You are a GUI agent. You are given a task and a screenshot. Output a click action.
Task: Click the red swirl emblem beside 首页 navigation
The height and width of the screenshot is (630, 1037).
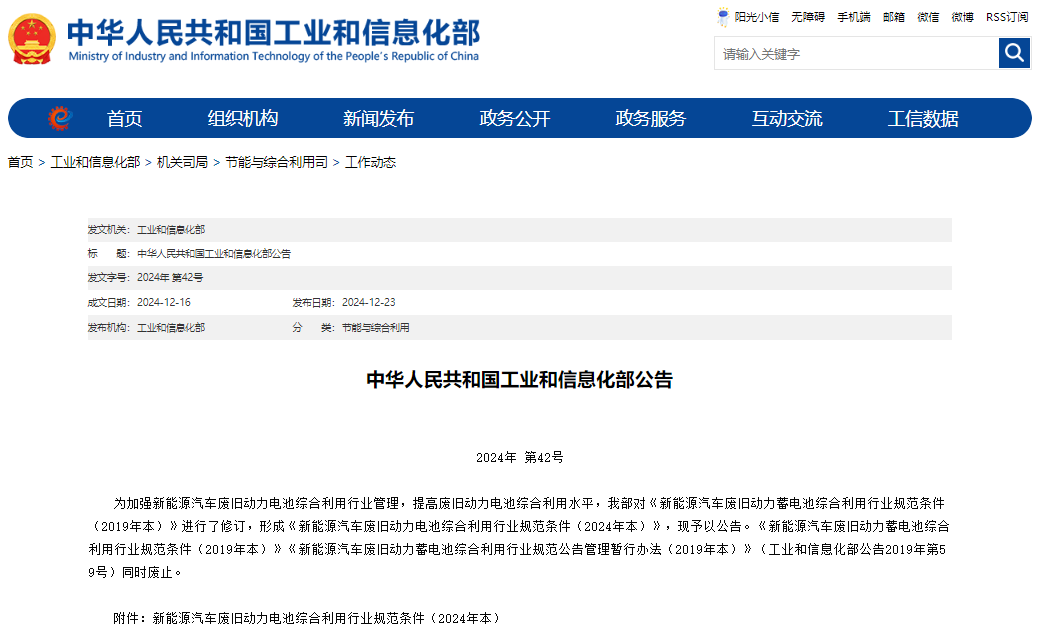click(x=60, y=117)
